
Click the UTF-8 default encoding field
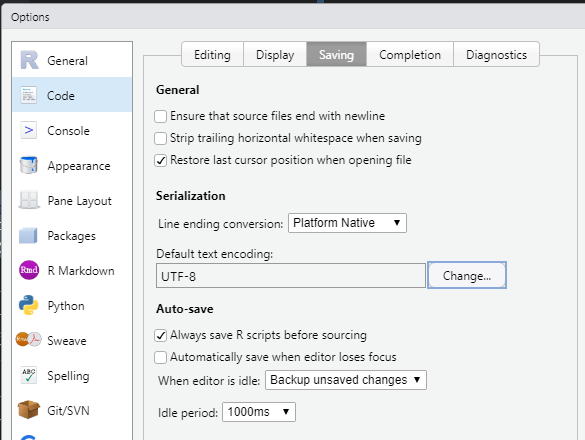(291, 276)
